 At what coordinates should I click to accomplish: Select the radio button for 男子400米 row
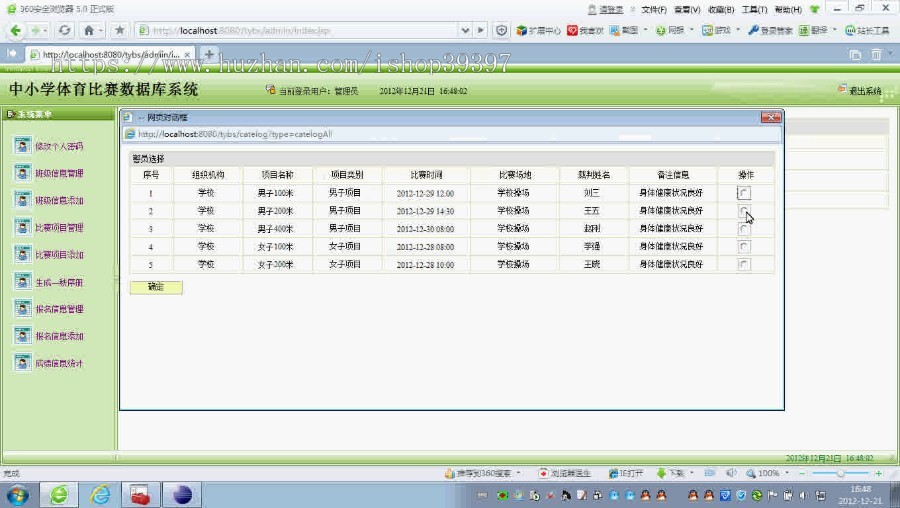744,229
